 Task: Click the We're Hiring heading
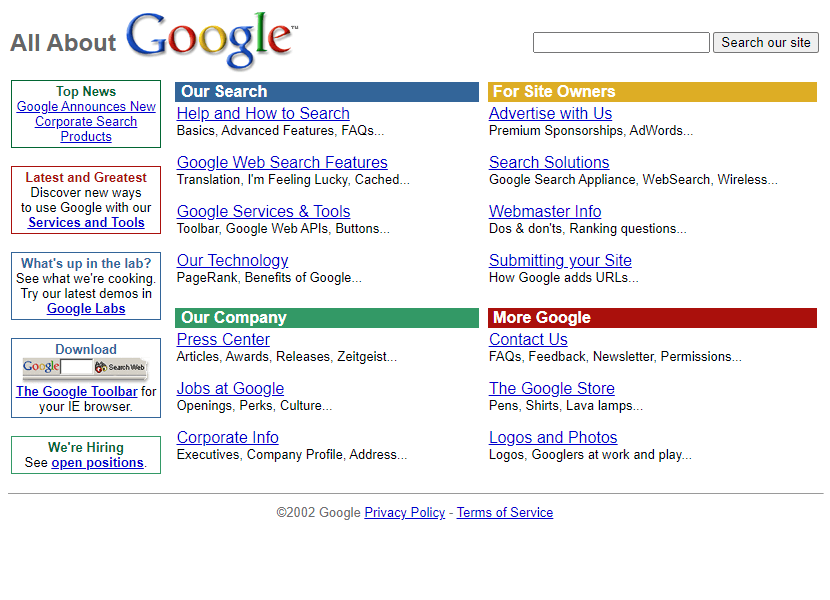click(x=86, y=447)
